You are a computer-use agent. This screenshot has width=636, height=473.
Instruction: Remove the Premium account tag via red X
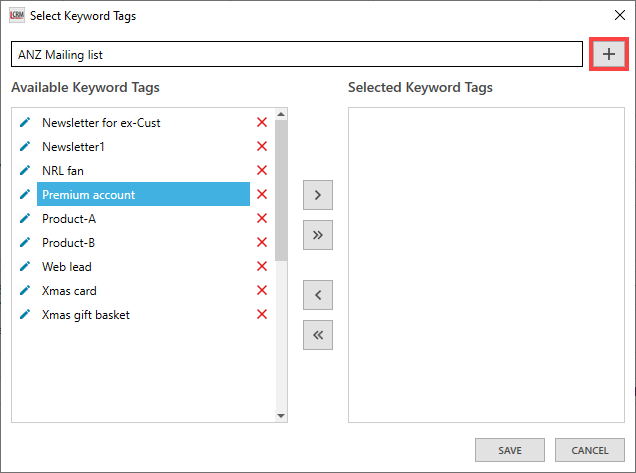coord(262,195)
